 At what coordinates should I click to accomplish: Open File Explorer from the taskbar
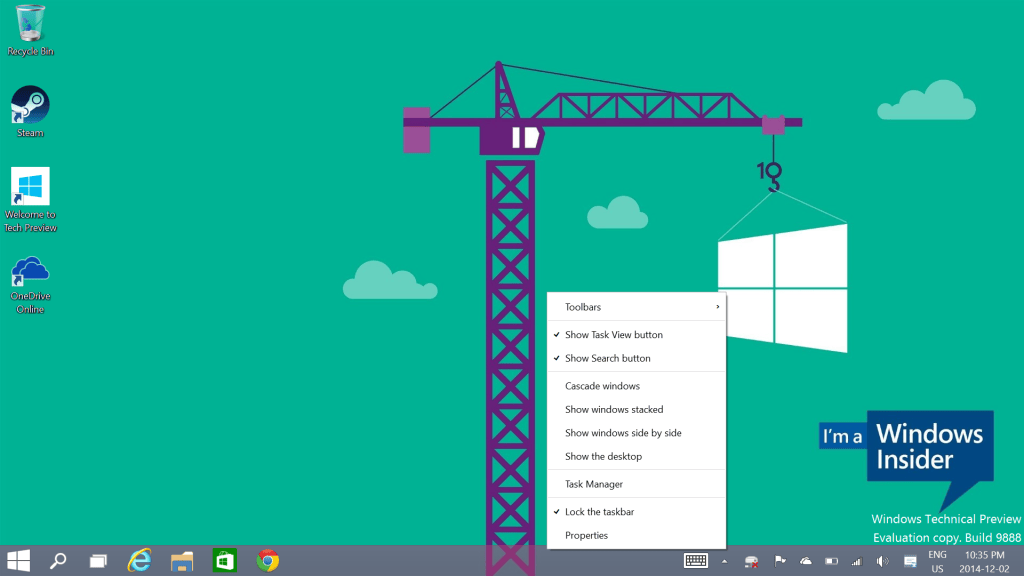click(x=182, y=560)
